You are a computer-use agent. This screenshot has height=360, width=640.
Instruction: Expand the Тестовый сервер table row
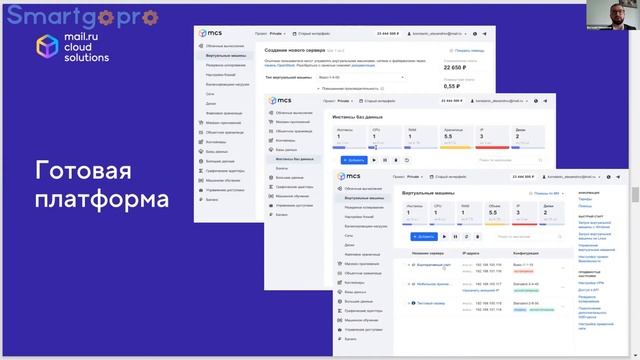(x=409, y=303)
